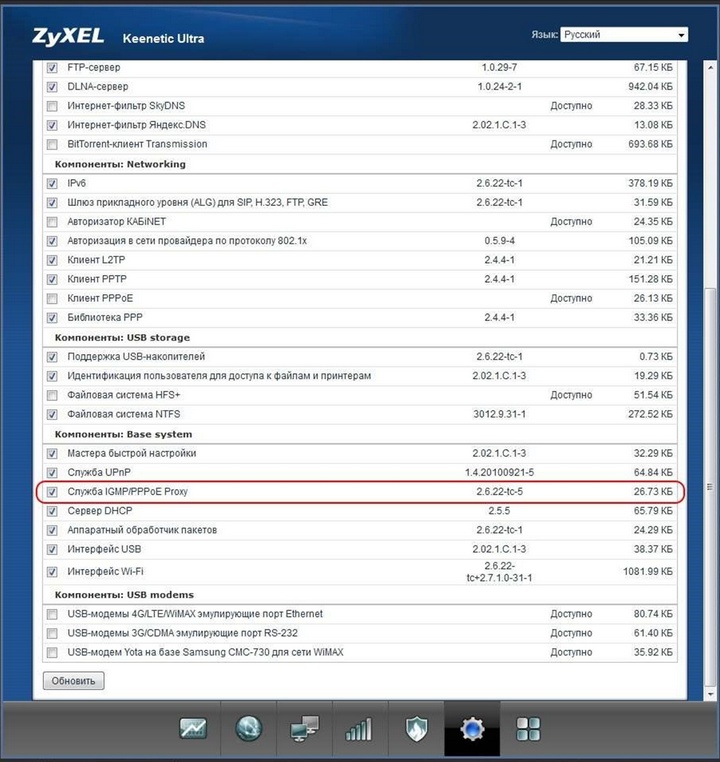
Task: Open the system monitor graph icon
Action: click(x=193, y=729)
